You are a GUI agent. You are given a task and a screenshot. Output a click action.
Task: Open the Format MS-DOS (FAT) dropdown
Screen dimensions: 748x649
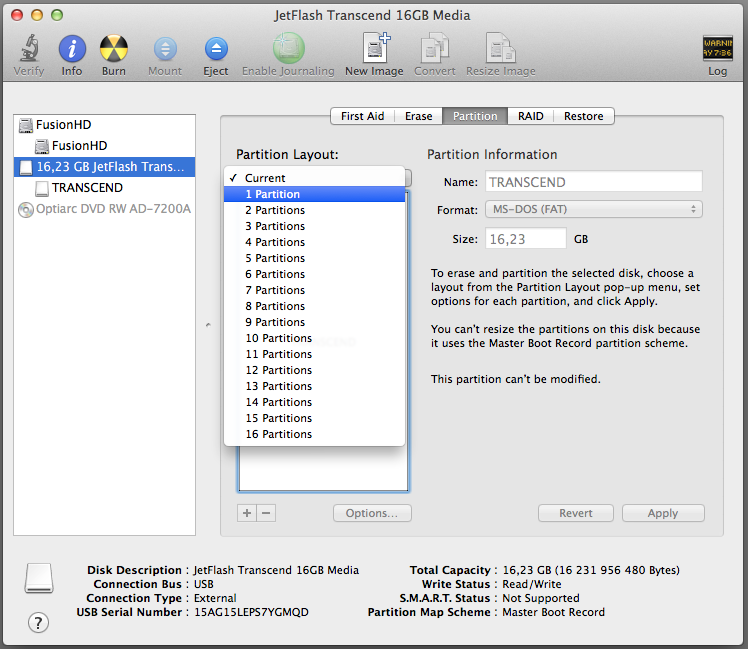(593, 209)
